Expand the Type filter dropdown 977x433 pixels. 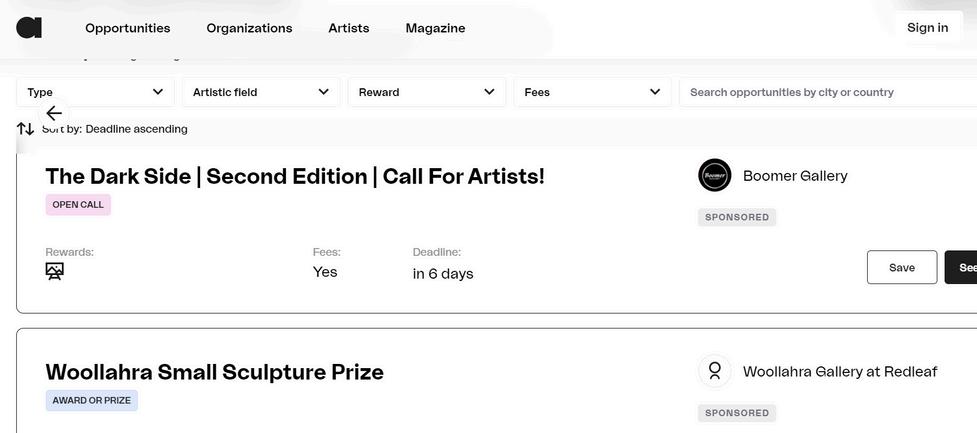click(x=95, y=92)
